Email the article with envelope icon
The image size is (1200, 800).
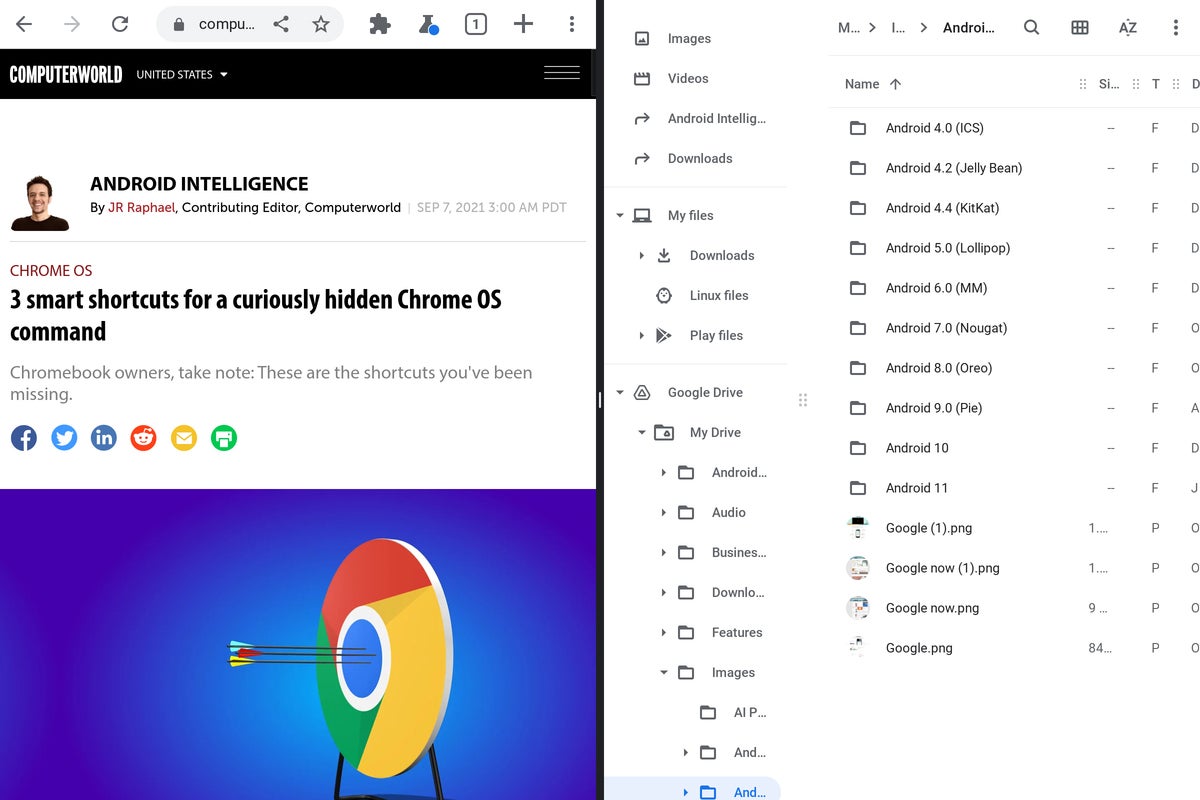pos(184,437)
